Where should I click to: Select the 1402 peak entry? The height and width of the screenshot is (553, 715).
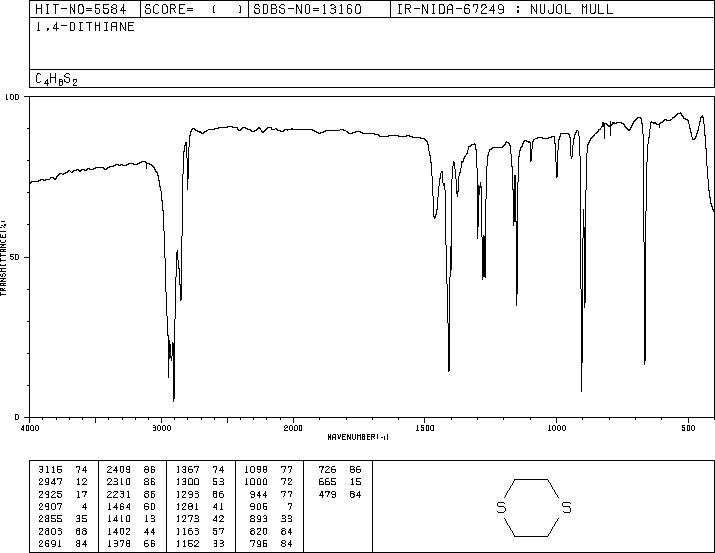click(x=131, y=531)
